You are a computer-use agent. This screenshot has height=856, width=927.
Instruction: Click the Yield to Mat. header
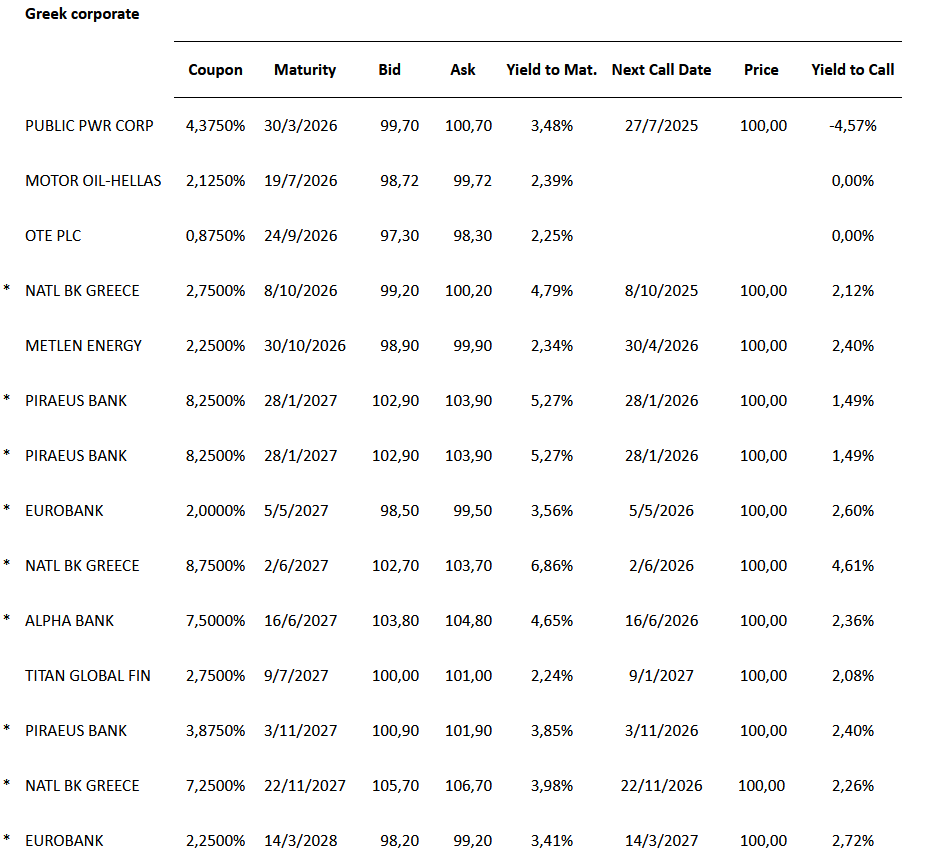[x=551, y=70]
